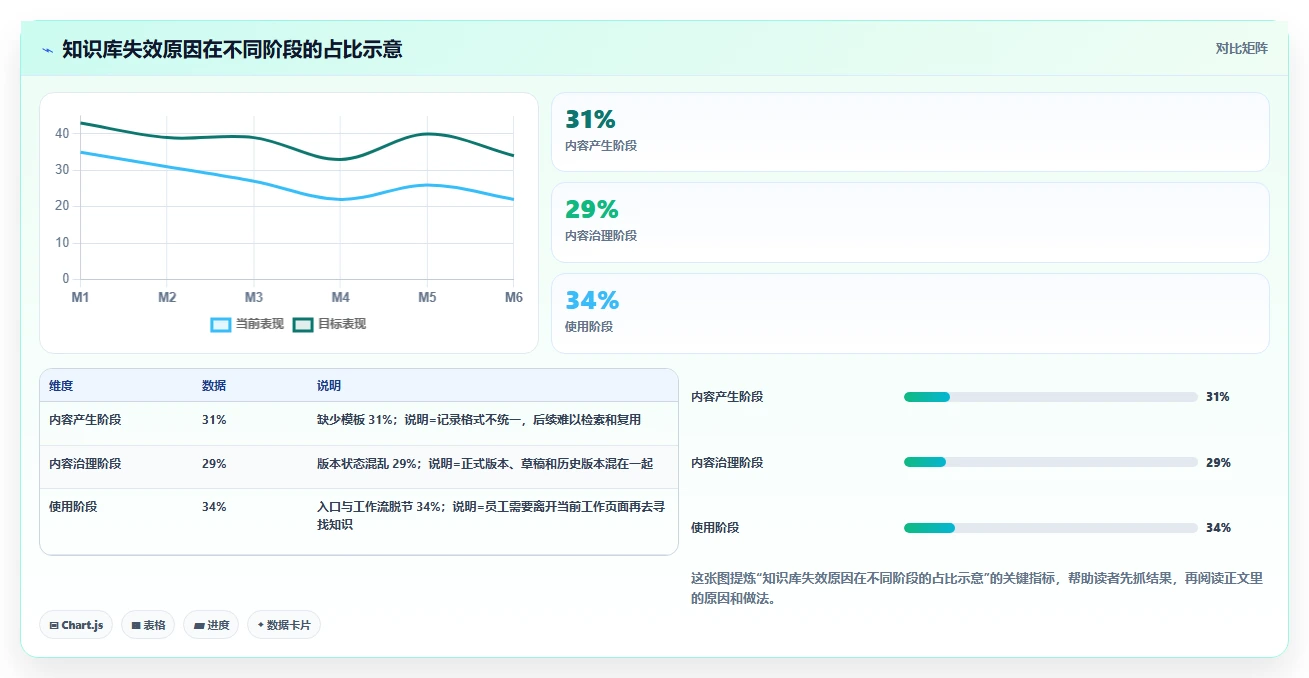Click the 目标表现 legend text
The width and height of the screenshot is (1309, 678).
coord(342,324)
